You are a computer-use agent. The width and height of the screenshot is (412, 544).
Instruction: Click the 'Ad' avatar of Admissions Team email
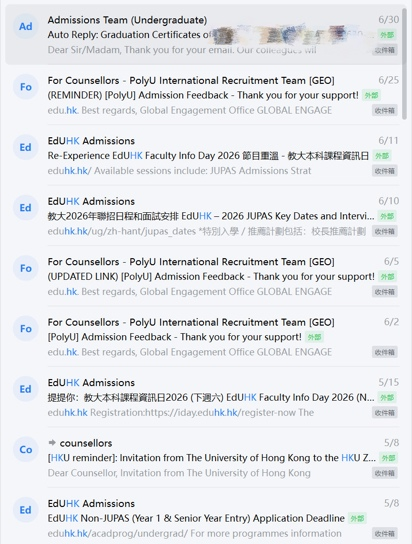click(x=26, y=26)
